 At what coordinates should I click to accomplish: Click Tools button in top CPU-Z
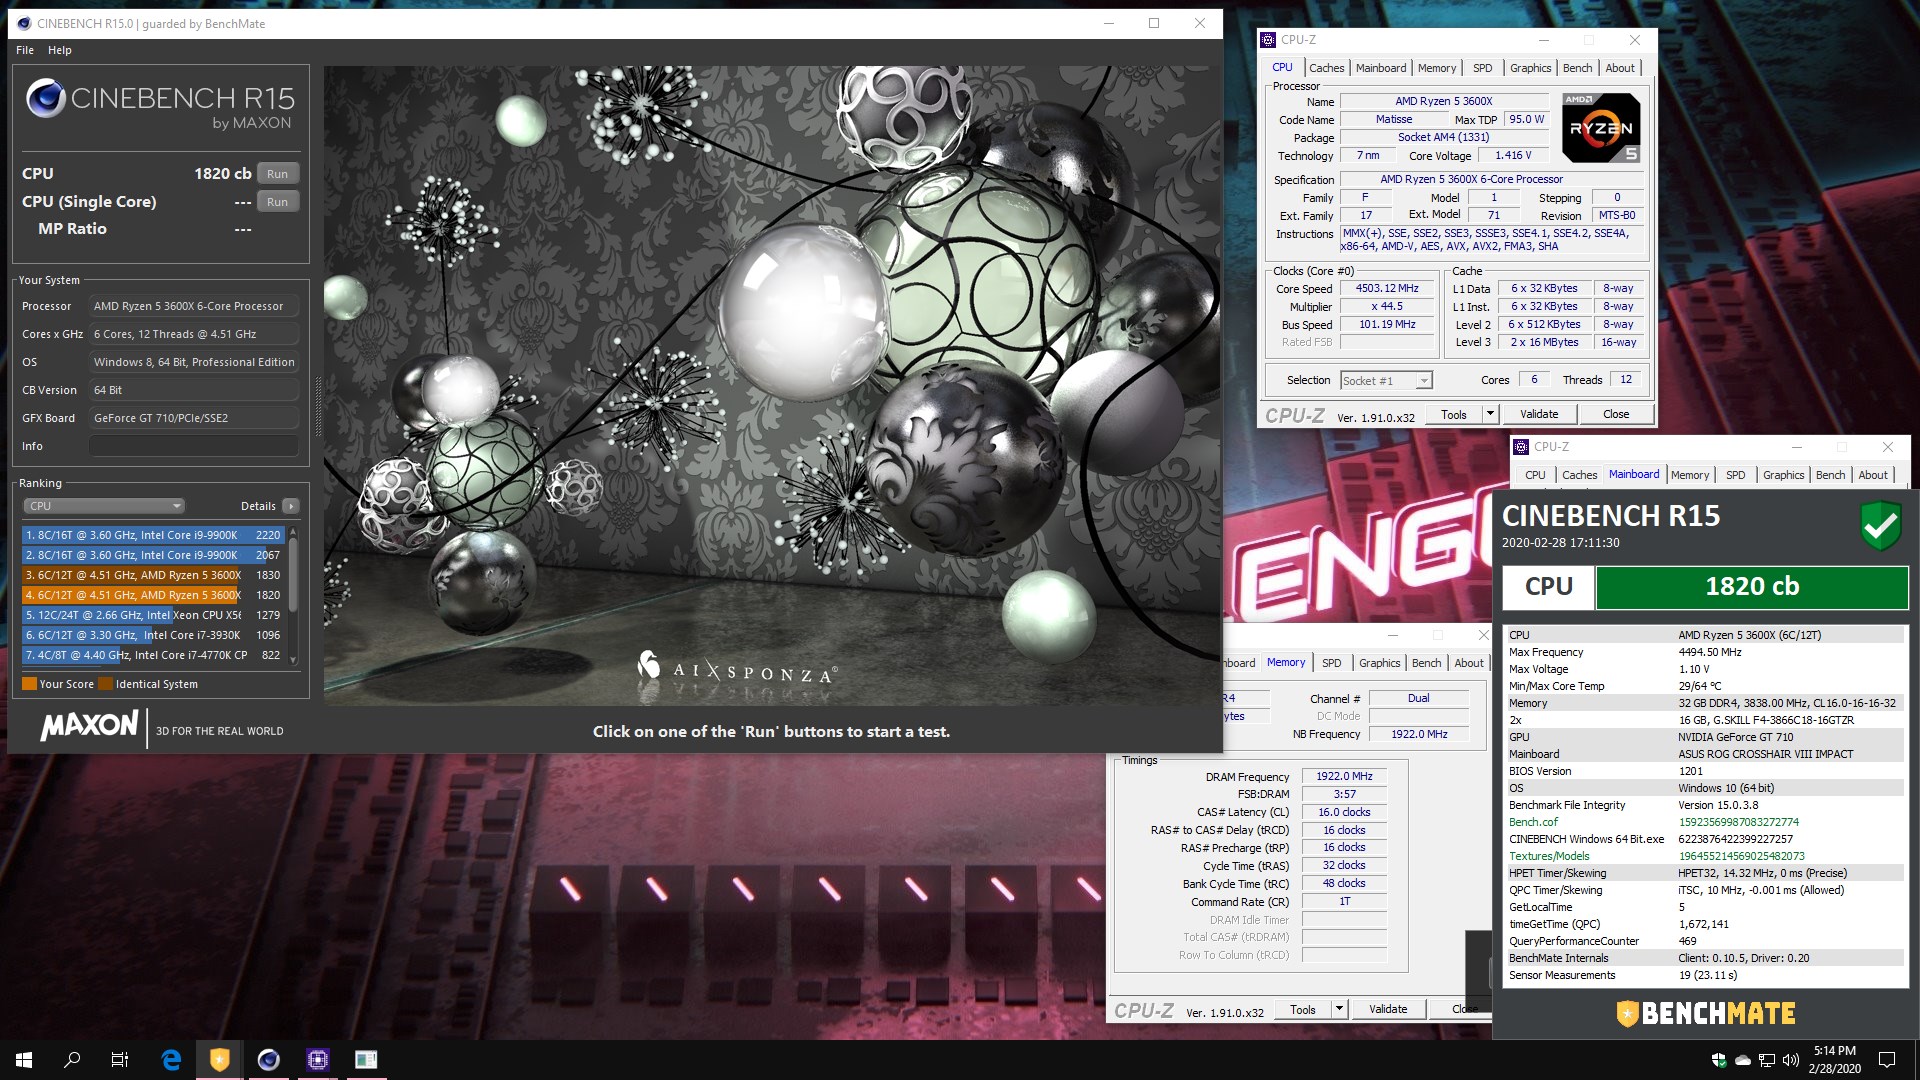[x=1453, y=414]
